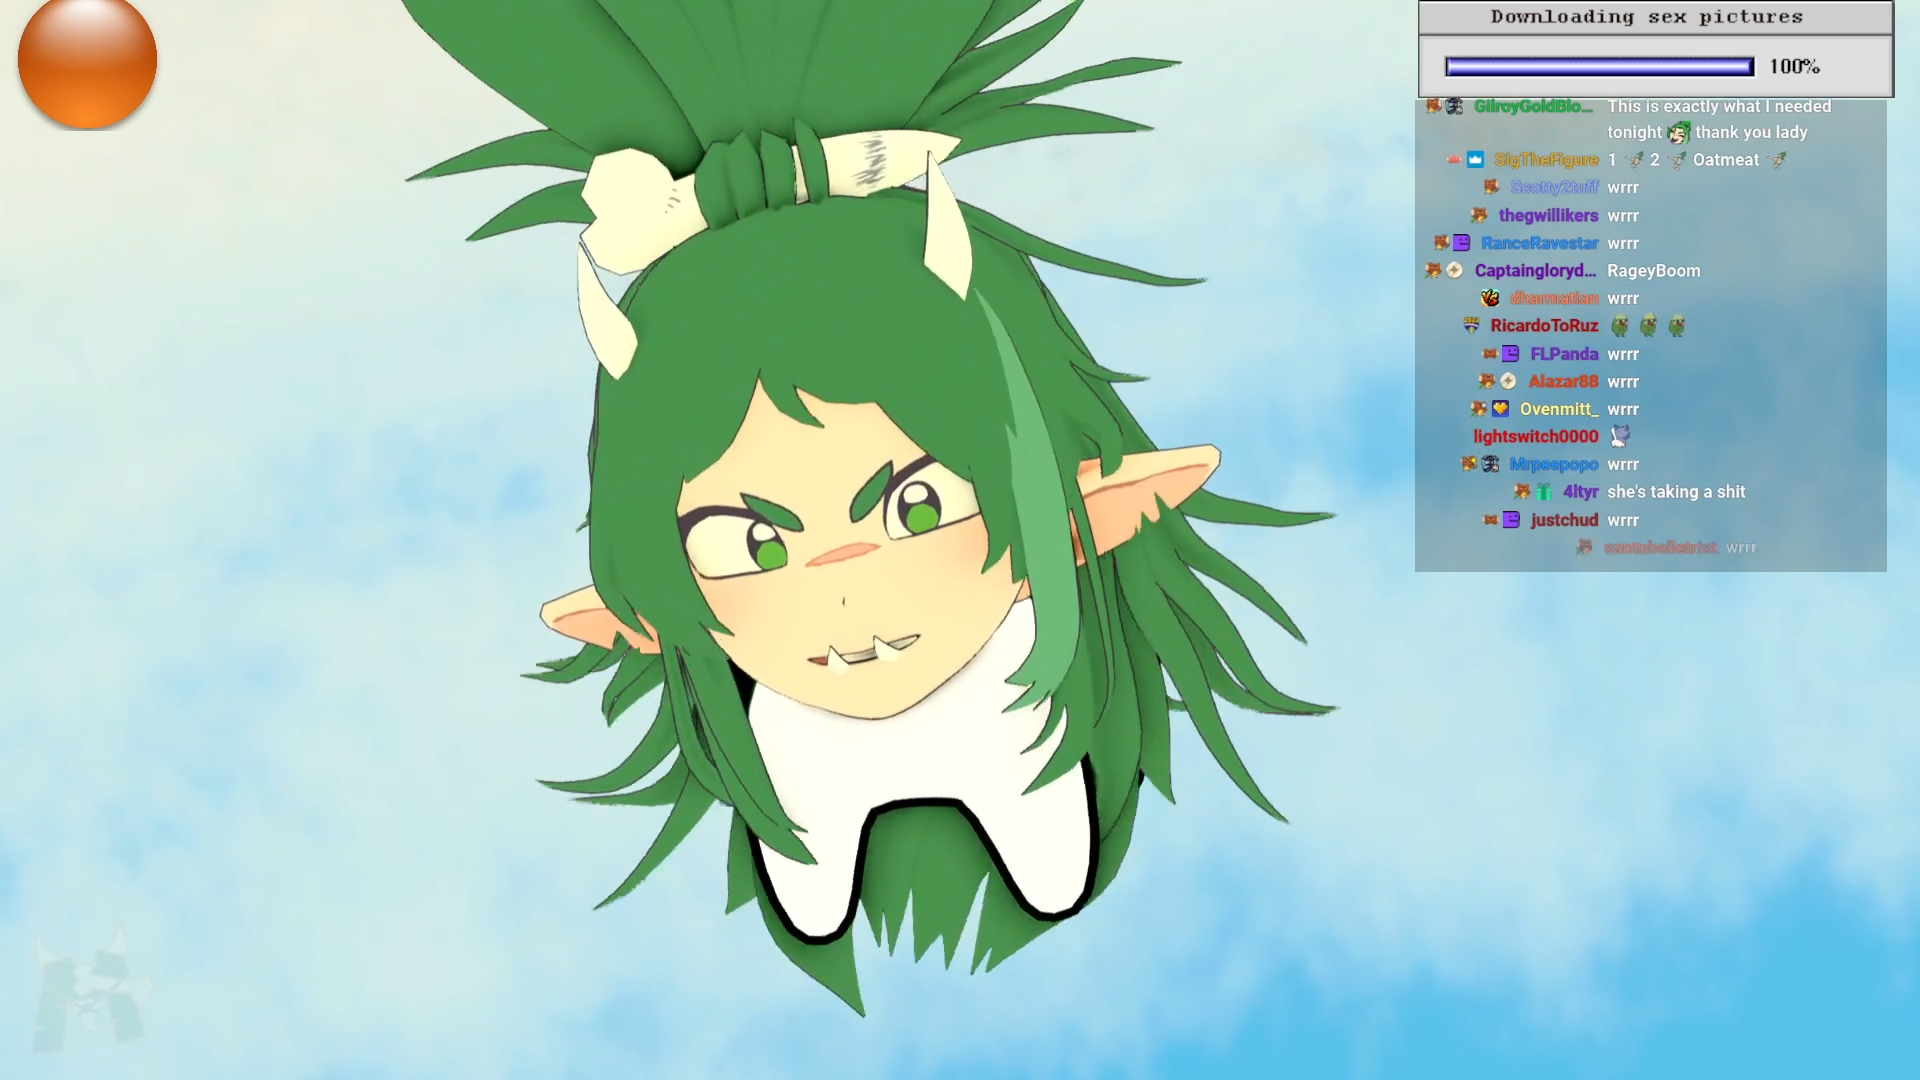Click the orange sphere in top-left corner
This screenshot has height=1080, width=1920.
[88, 60]
